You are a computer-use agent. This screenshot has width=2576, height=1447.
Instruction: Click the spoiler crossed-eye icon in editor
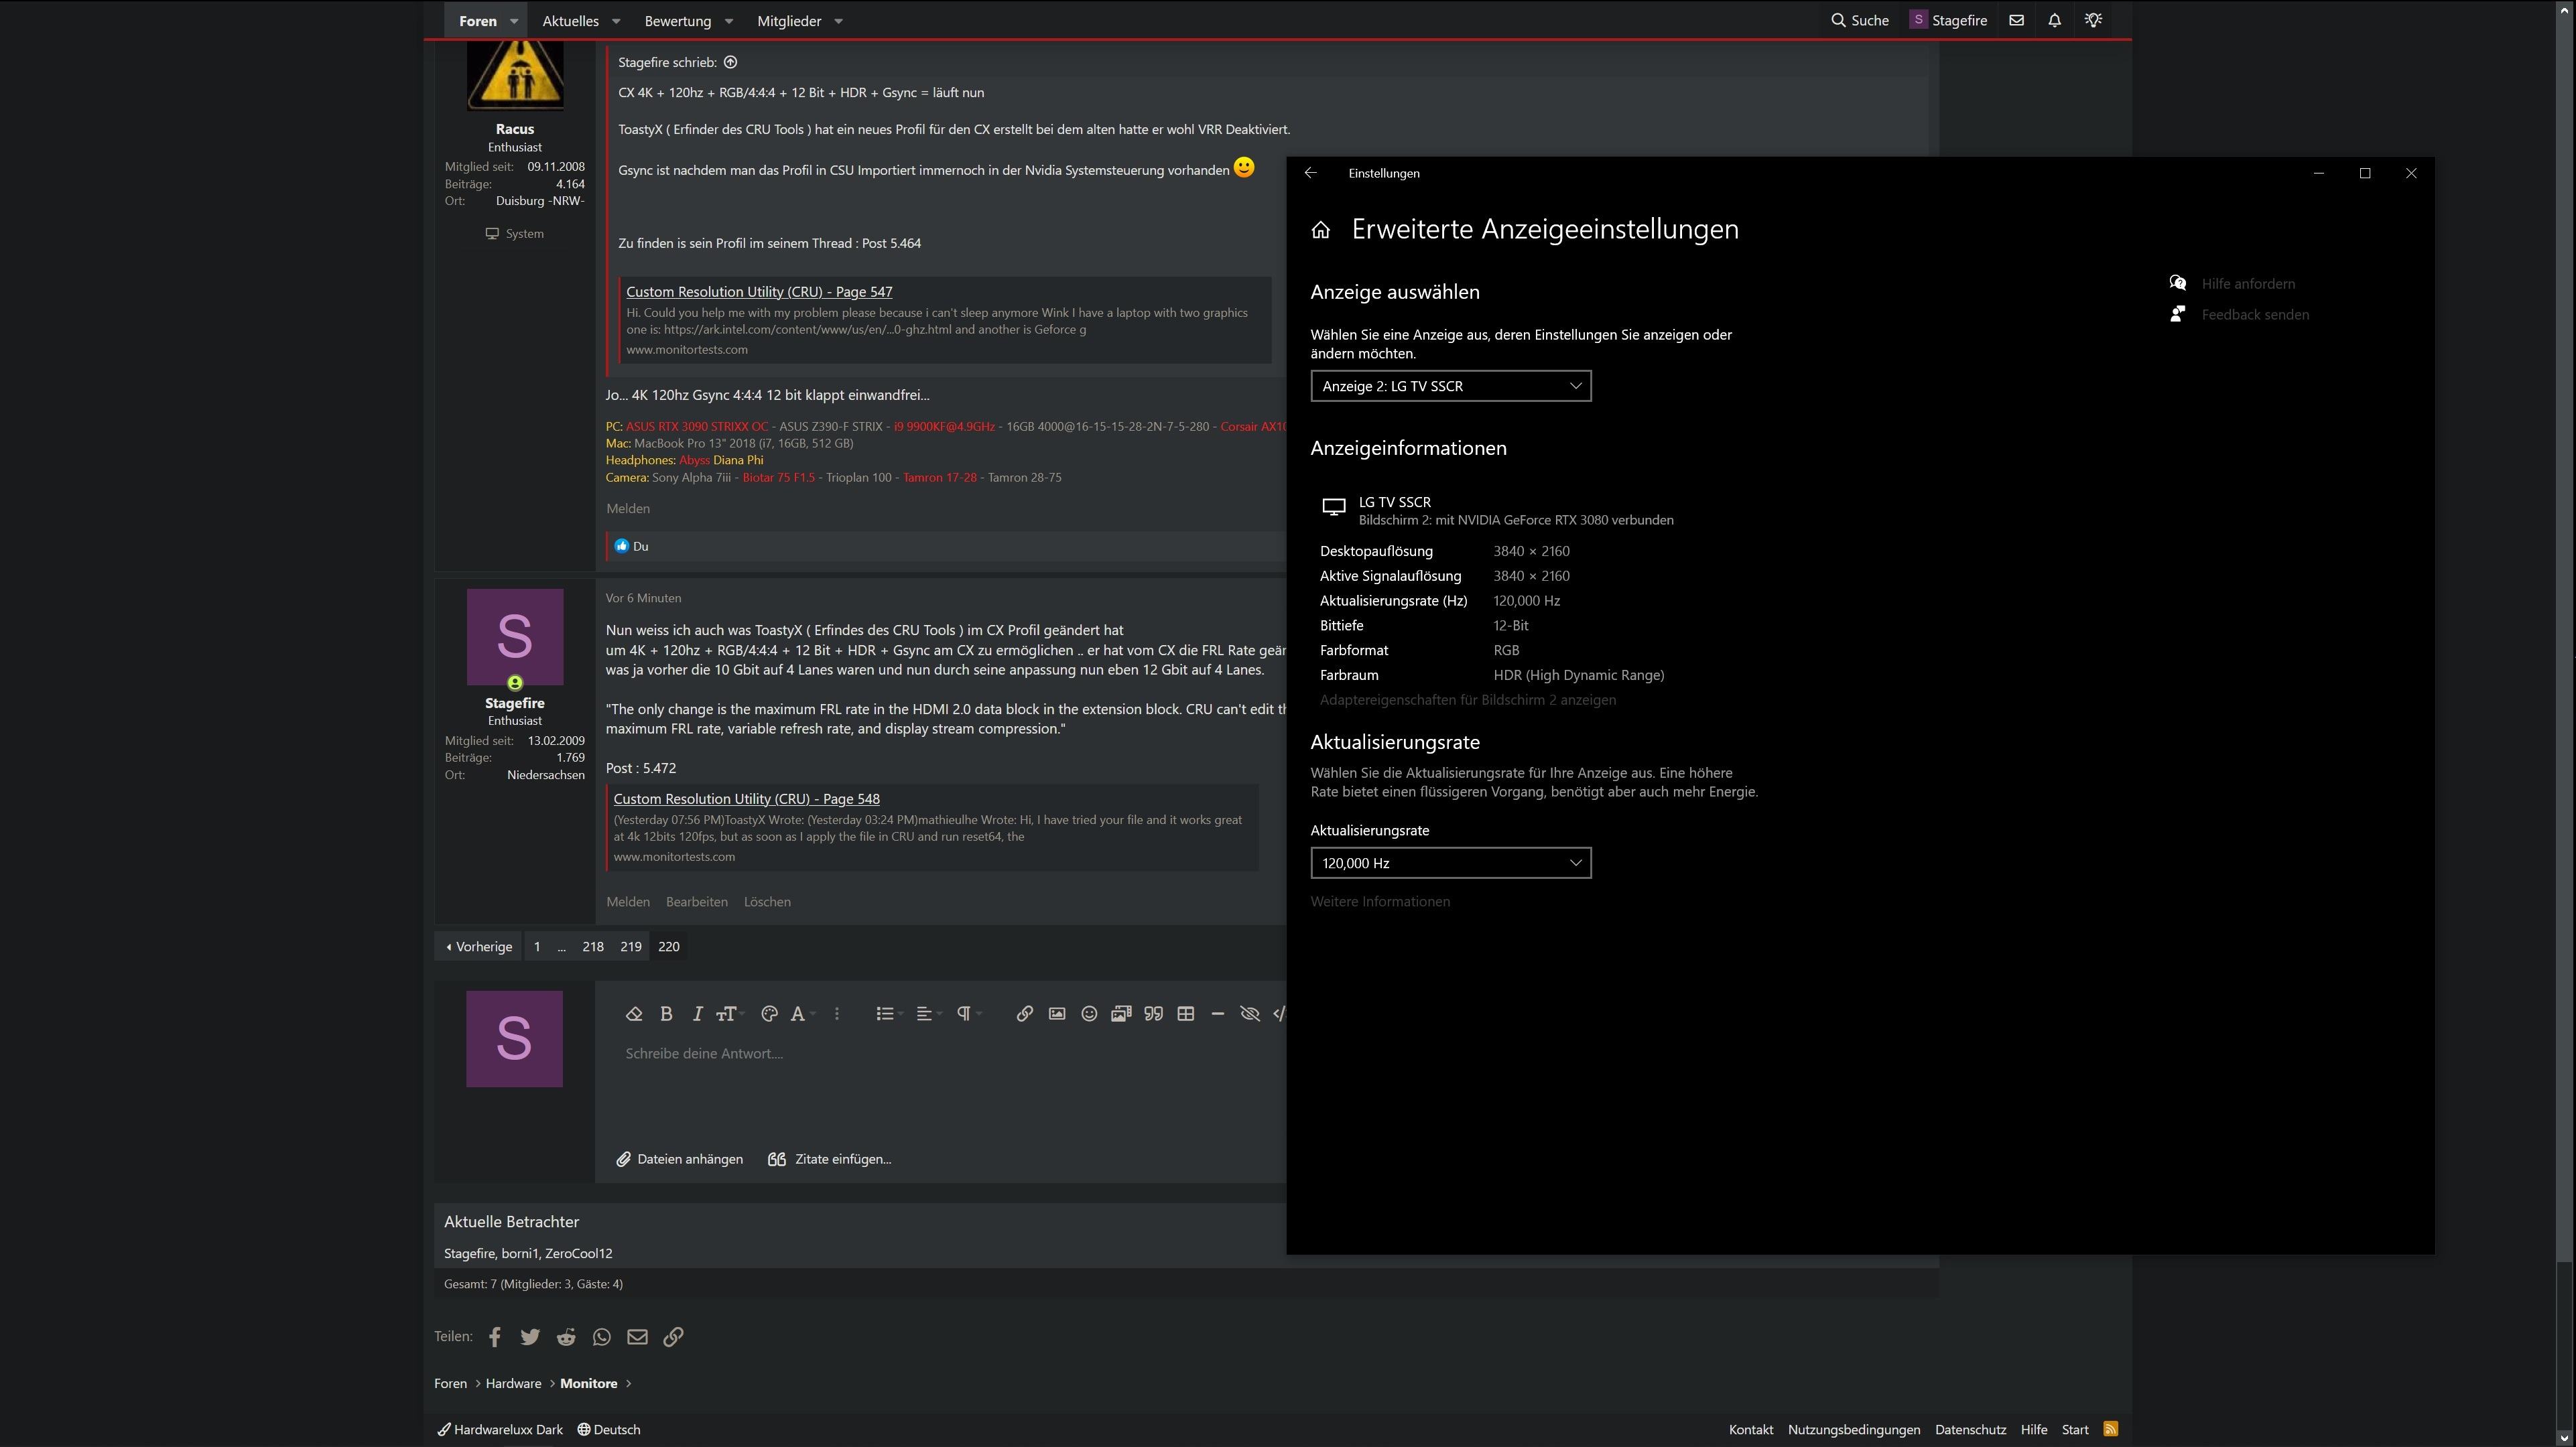pos(1250,1014)
